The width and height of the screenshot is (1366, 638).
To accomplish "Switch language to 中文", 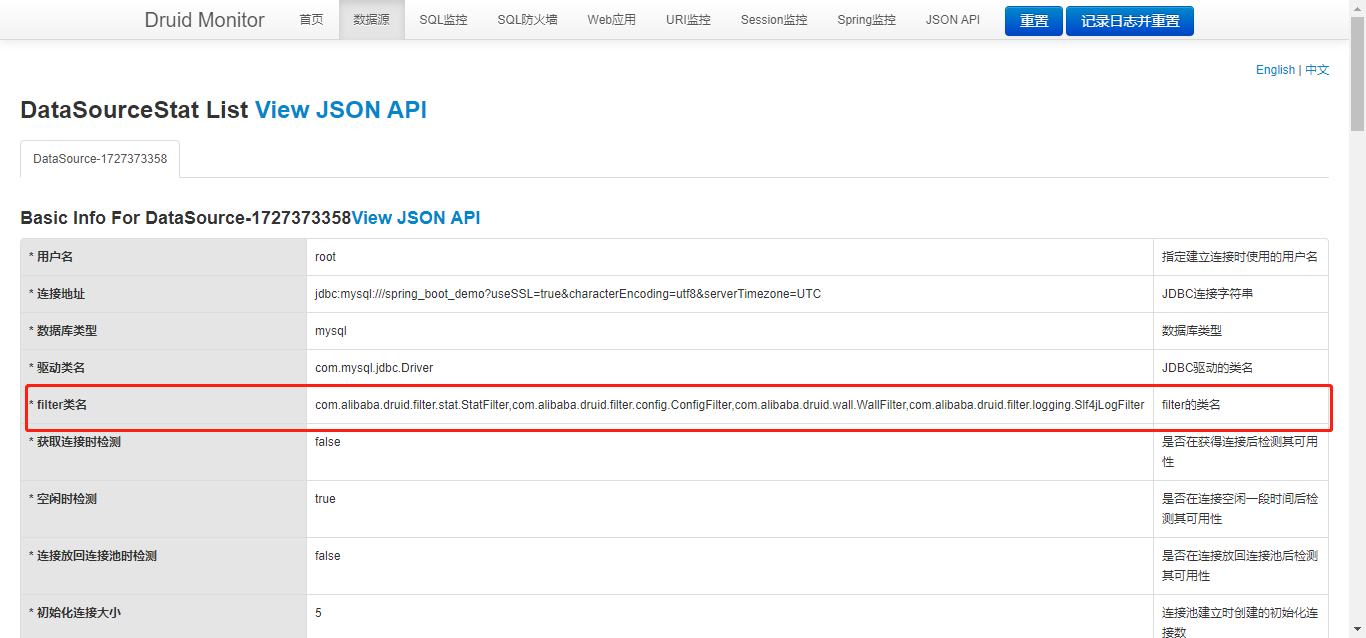I will pos(1317,70).
